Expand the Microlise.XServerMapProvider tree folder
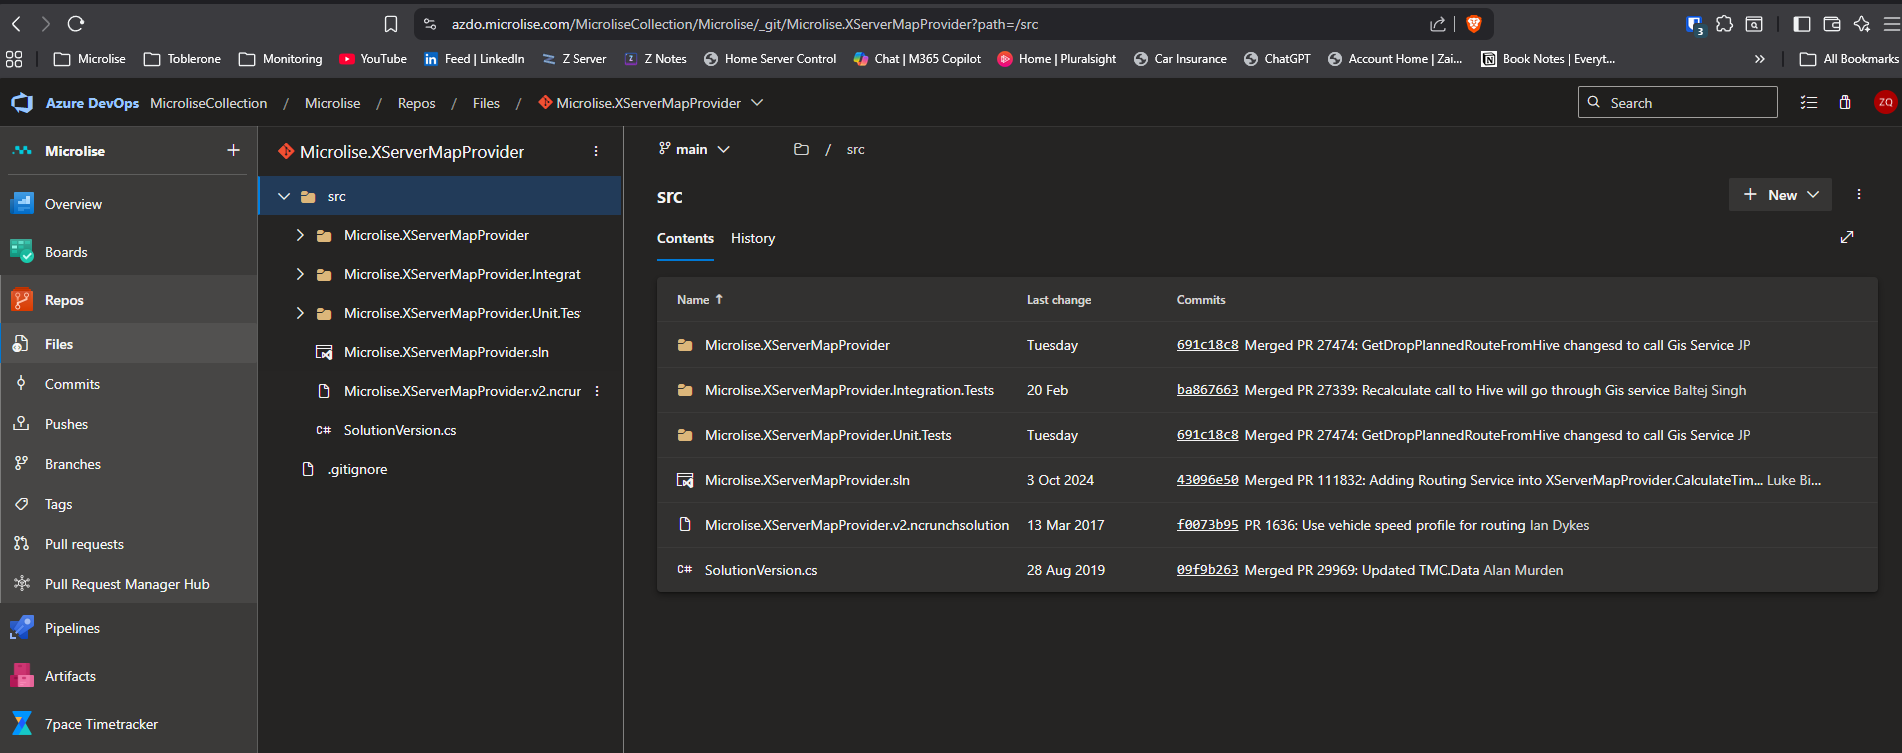The image size is (1902, 753). (x=300, y=235)
